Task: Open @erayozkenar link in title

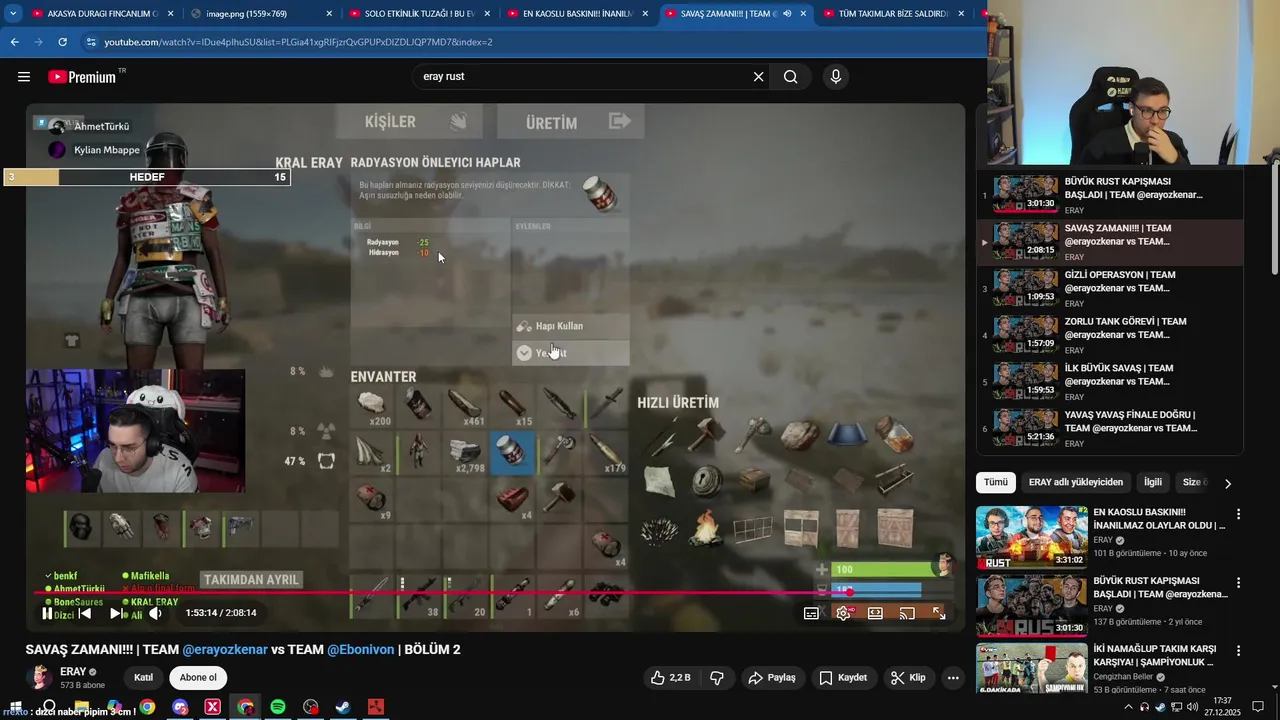Action: tap(225, 649)
